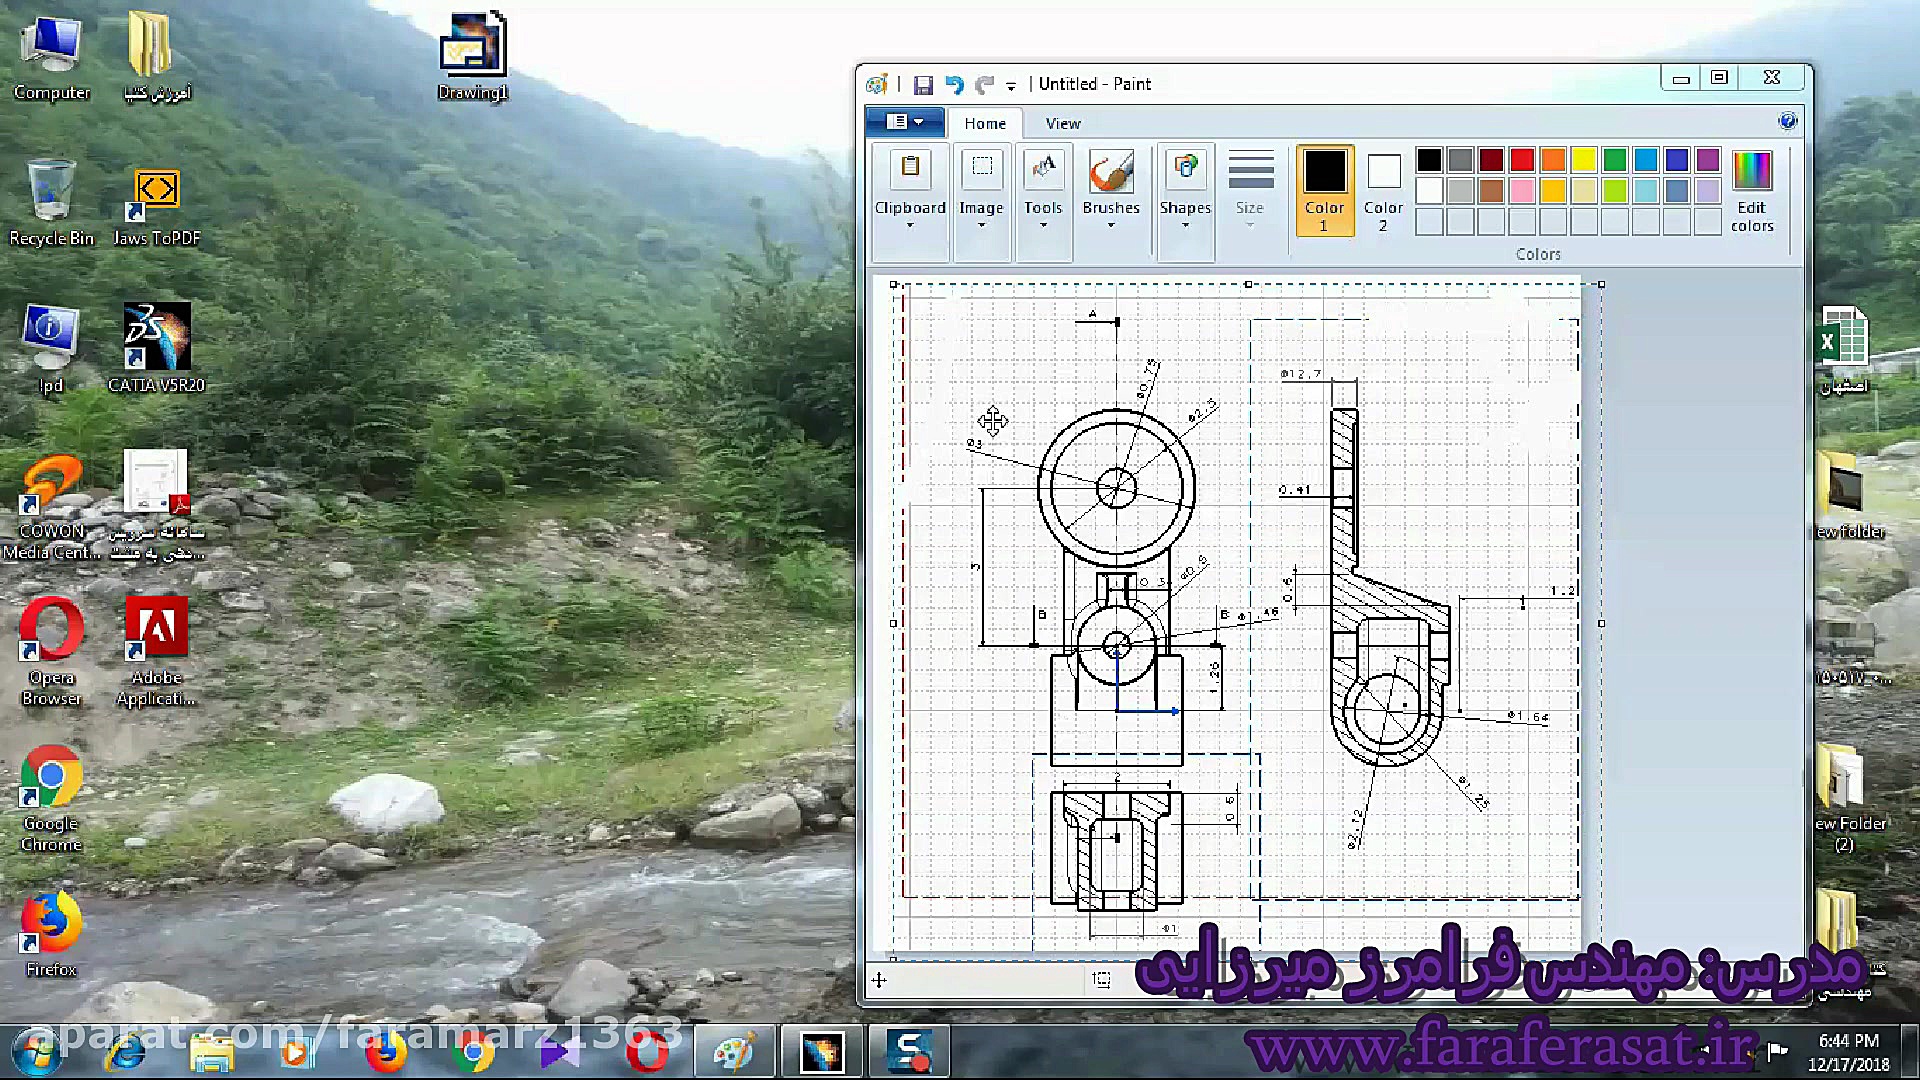Open the Paint file menu button
1920x1080 pixels.
[904, 122]
